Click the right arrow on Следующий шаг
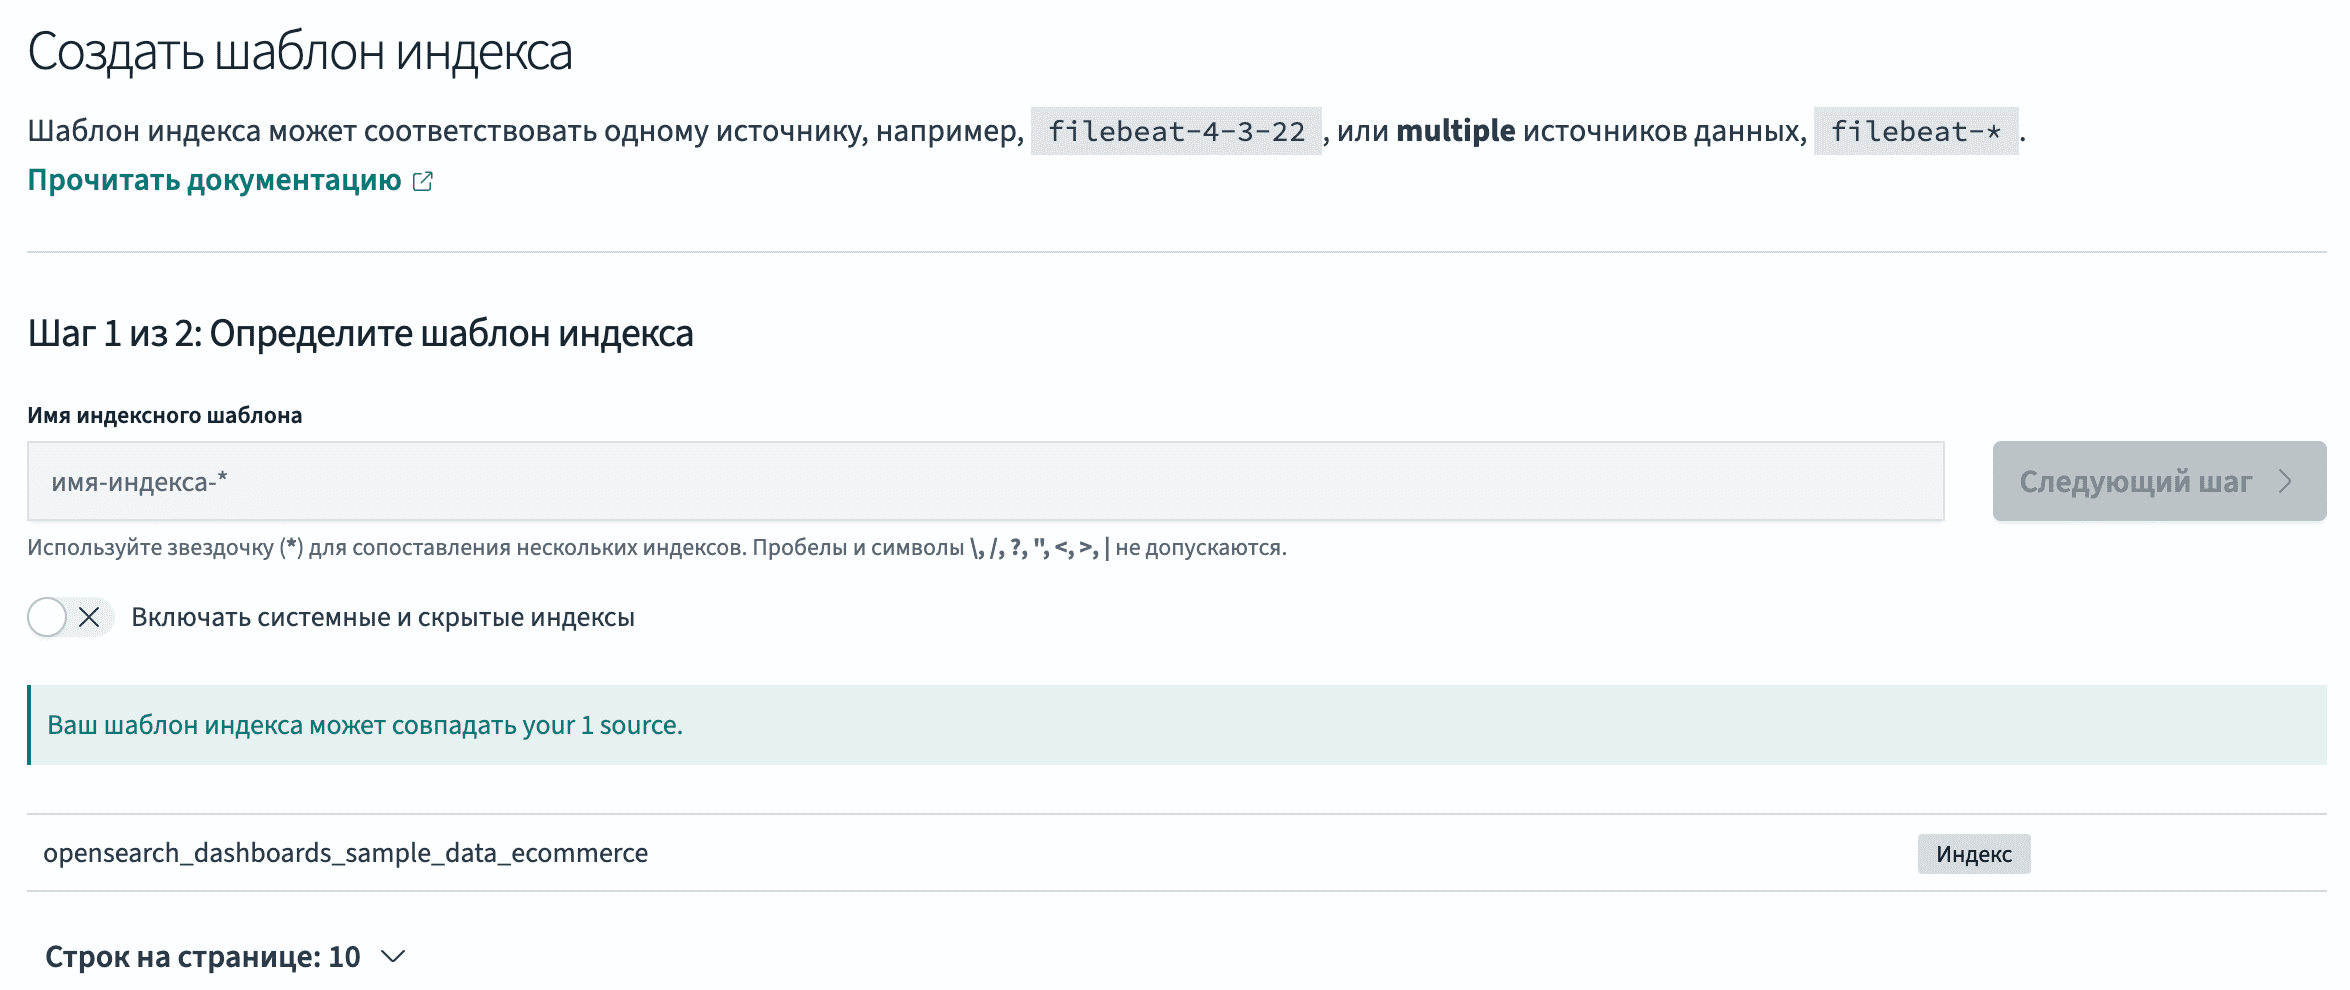This screenshot has width=2350, height=990. [x=2285, y=481]
